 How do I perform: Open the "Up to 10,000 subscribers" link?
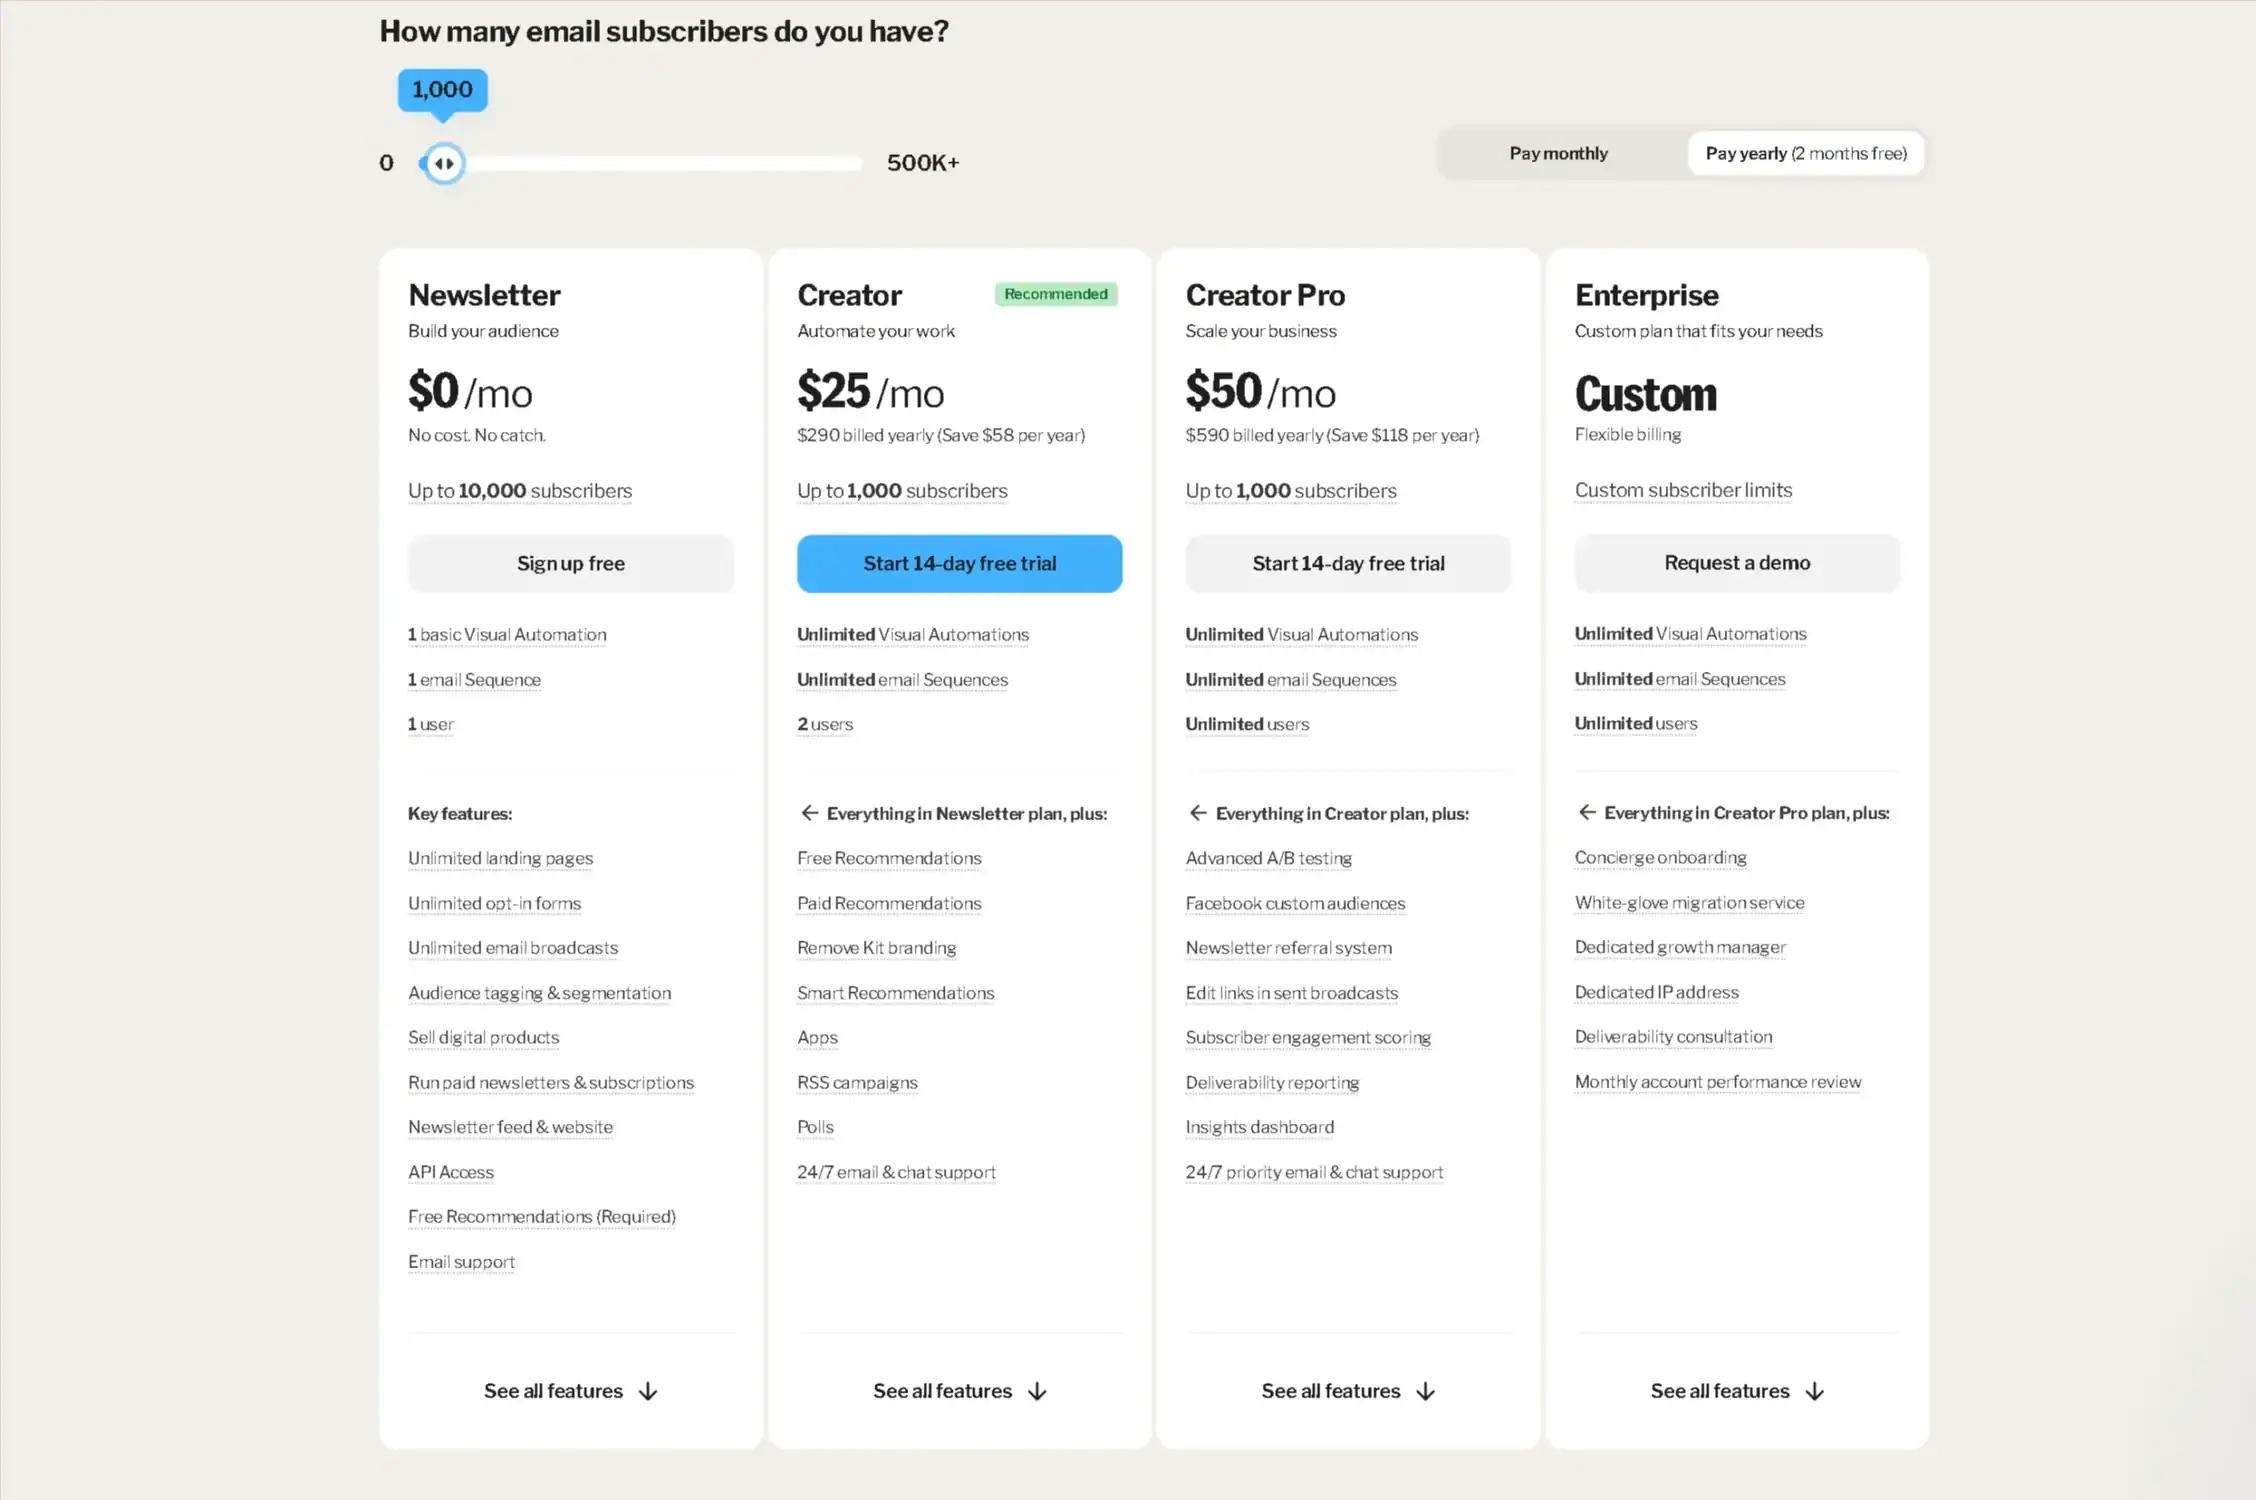click(x=519, y=490)
